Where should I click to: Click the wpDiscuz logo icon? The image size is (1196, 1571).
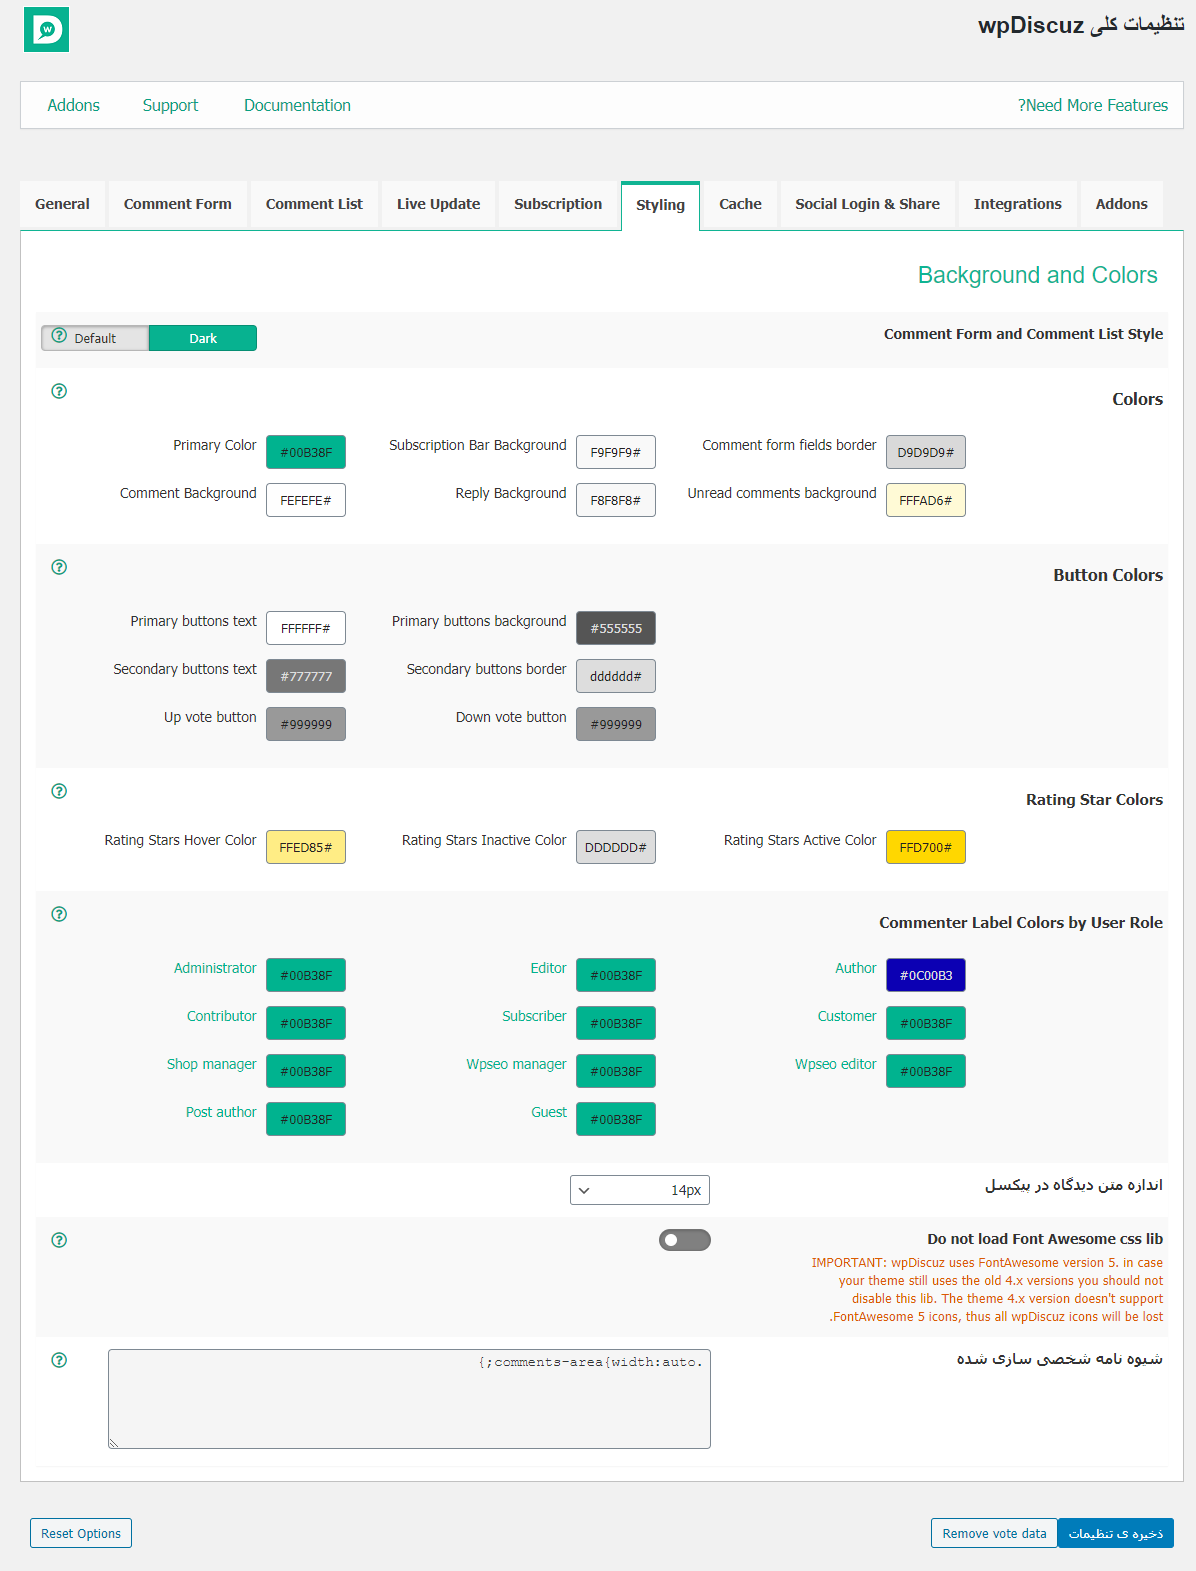(x=46, y=29)
